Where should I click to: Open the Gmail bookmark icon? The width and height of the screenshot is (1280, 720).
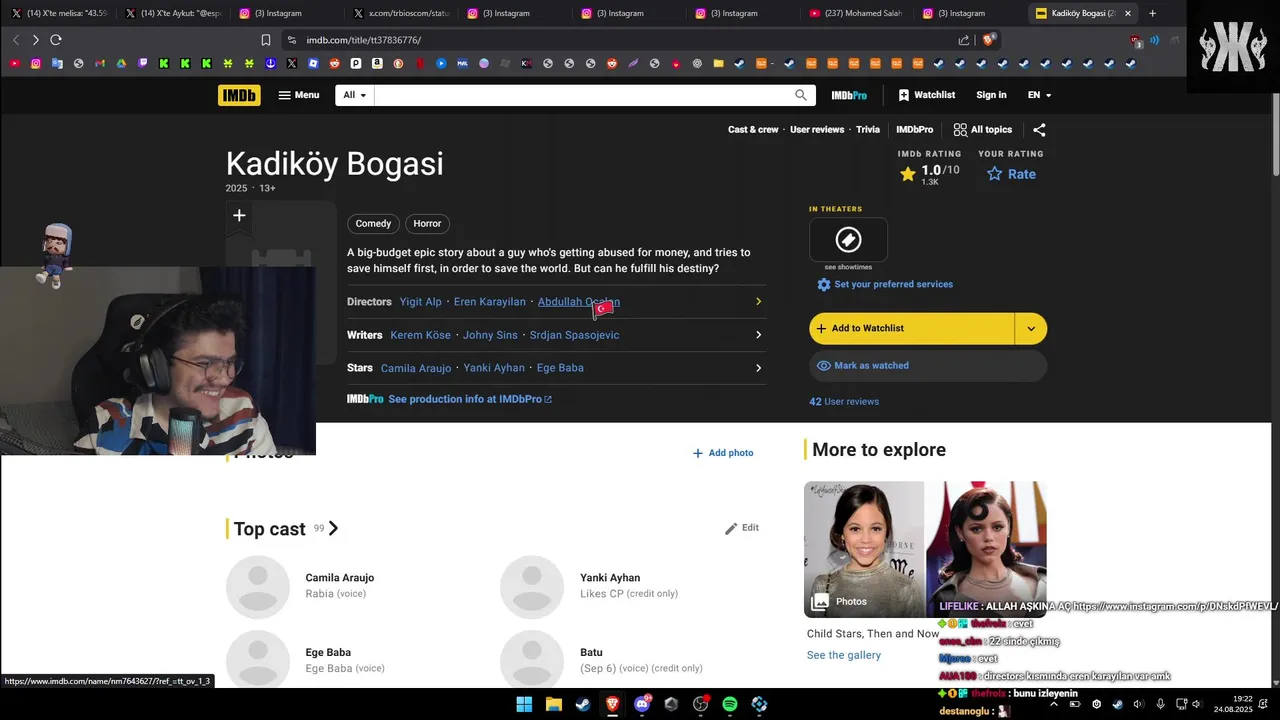[x=100, y=63]
